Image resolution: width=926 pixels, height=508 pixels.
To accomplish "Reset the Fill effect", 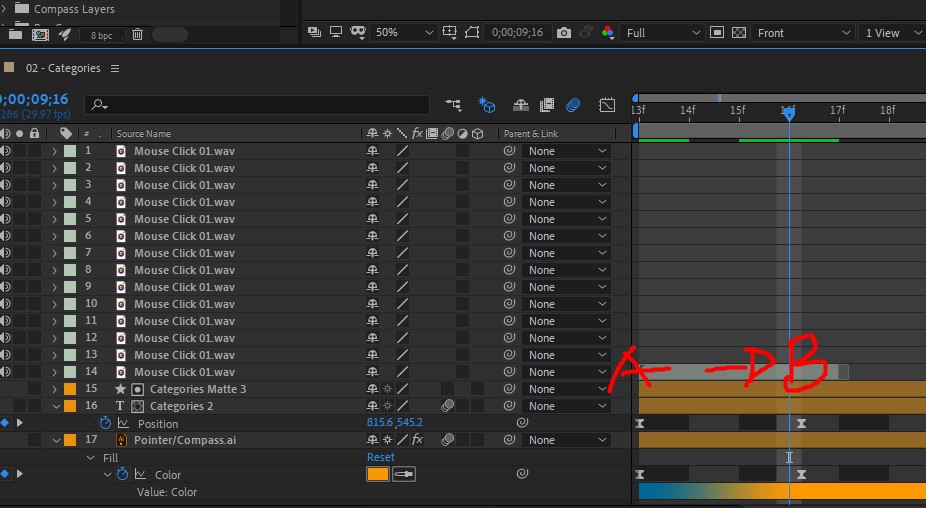I will click(380, 457).
